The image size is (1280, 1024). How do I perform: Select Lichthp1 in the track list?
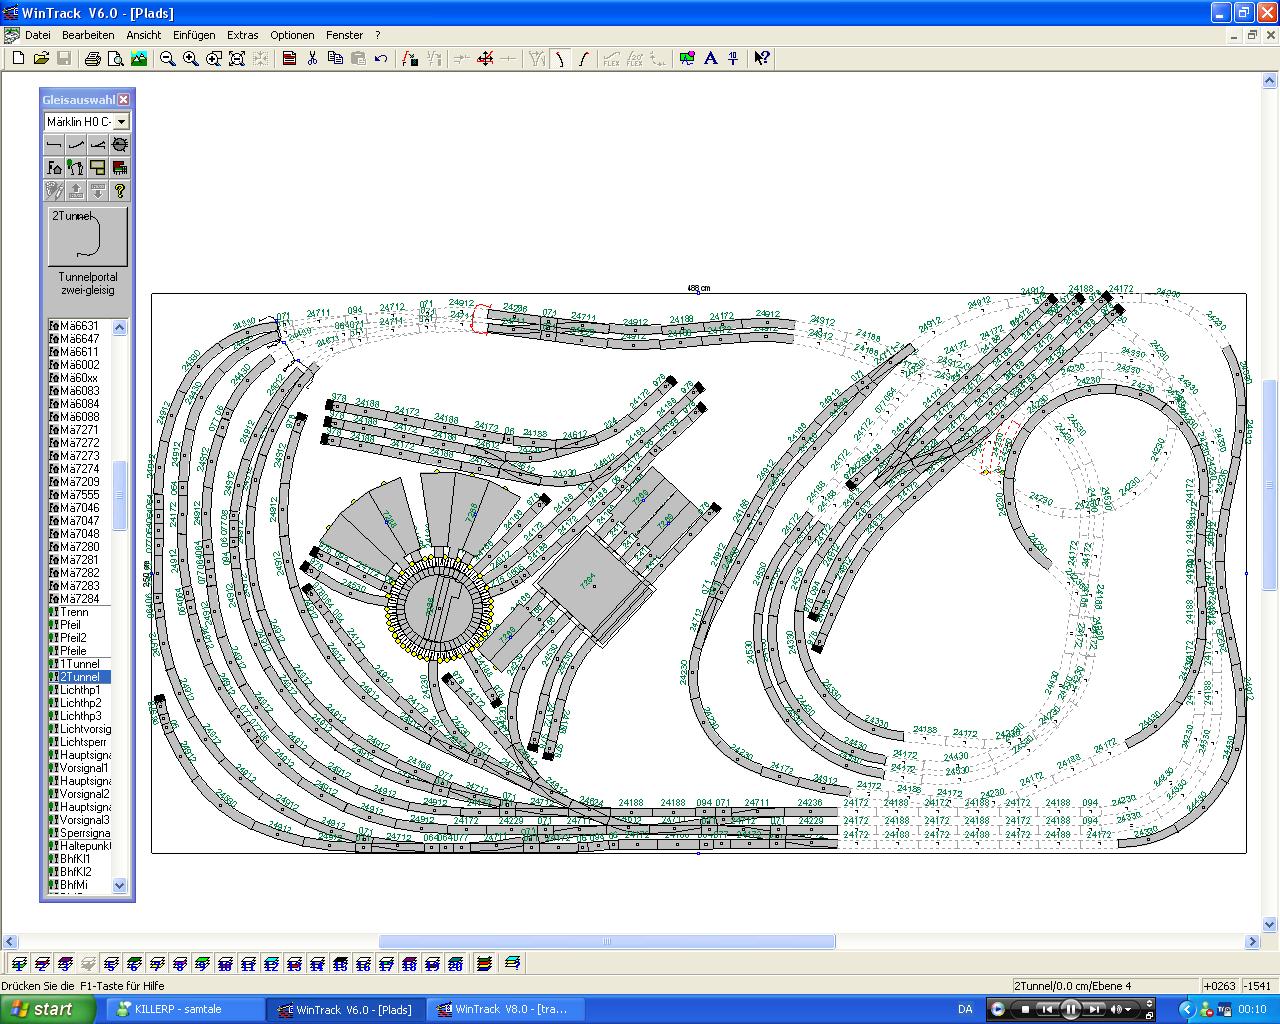pos(80,690)
